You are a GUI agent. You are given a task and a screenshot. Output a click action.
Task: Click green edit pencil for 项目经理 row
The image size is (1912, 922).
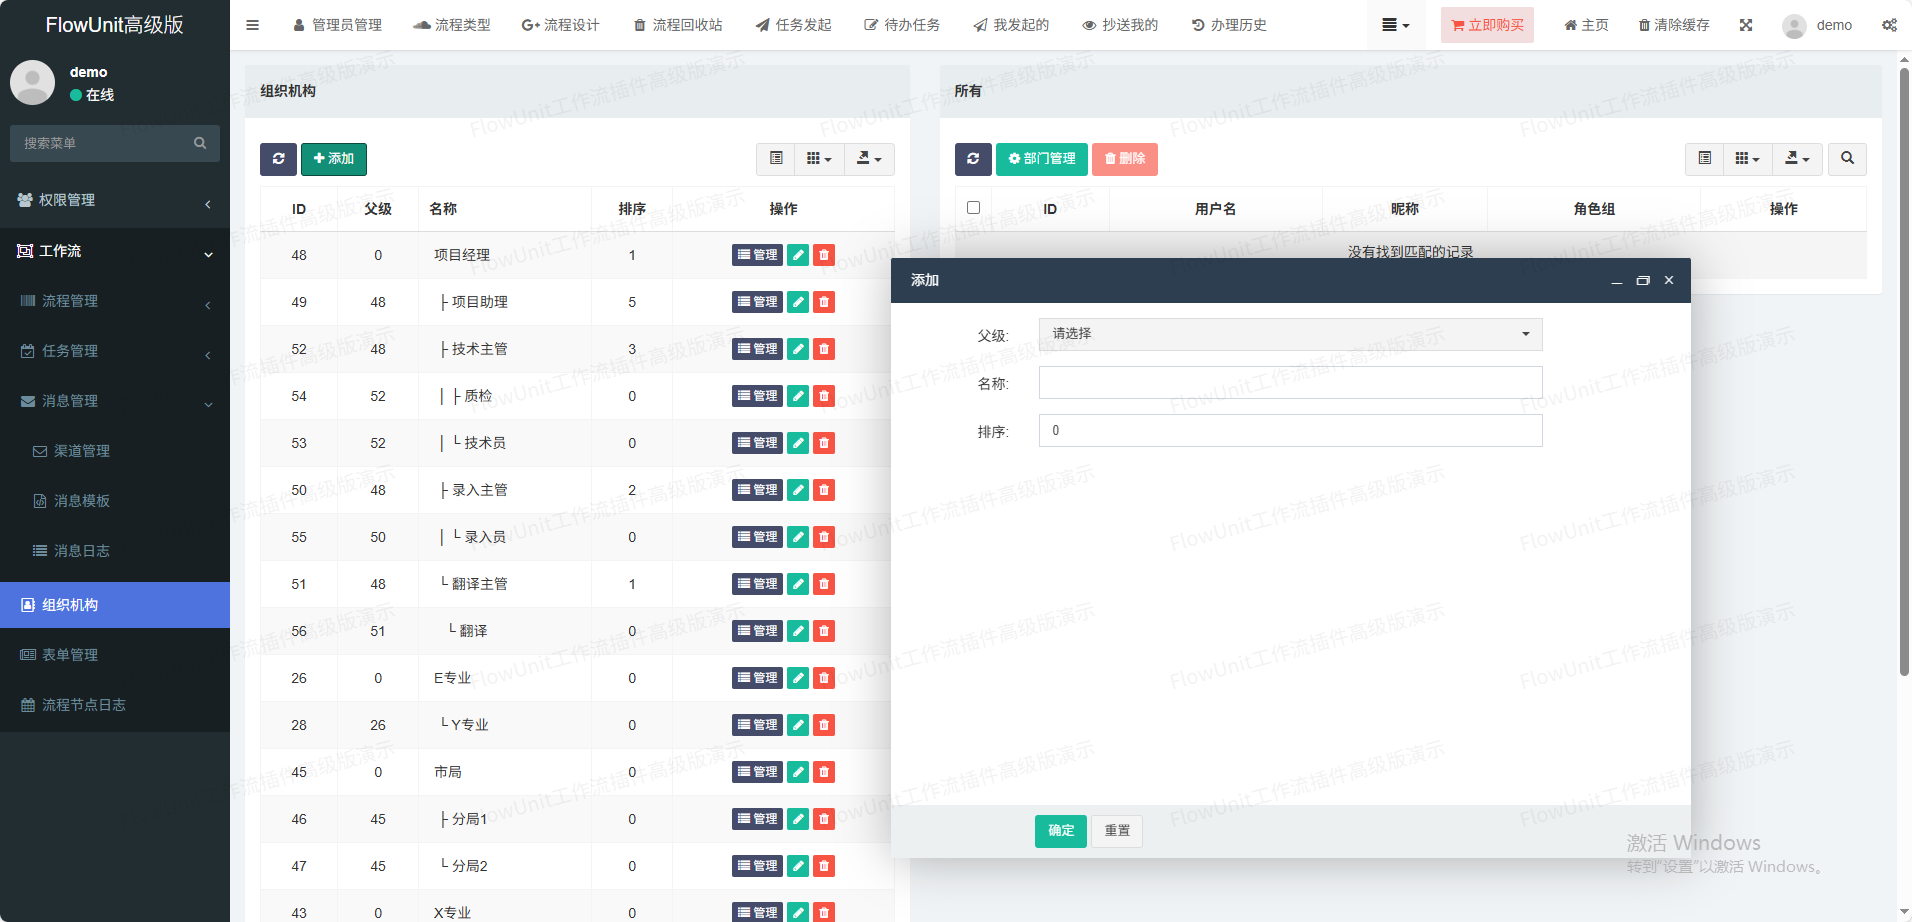pyautogui.click(x=798, y=255)
